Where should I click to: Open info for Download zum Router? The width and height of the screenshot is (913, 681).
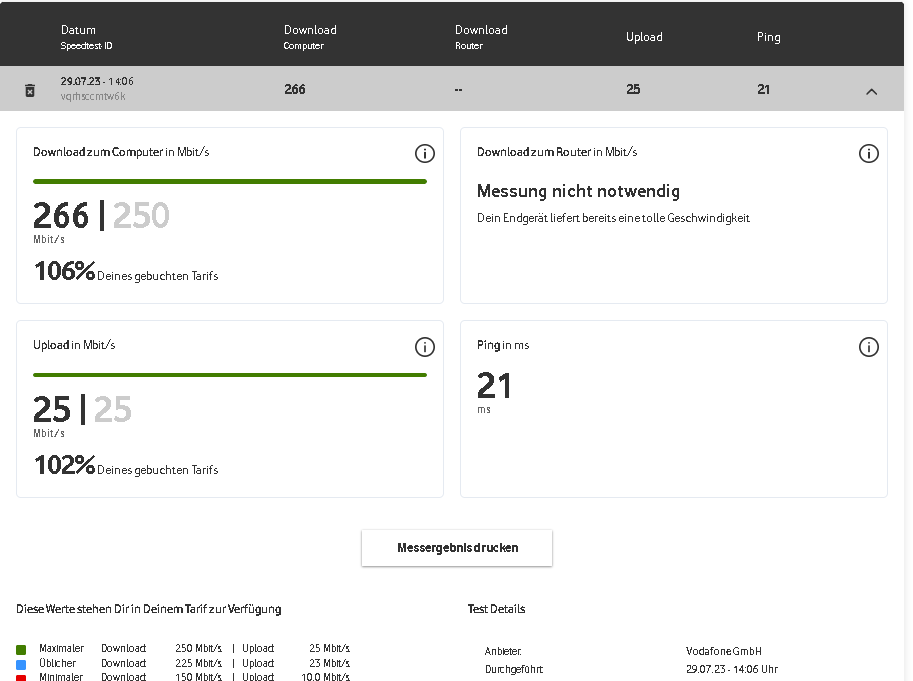tap(868, 154)
